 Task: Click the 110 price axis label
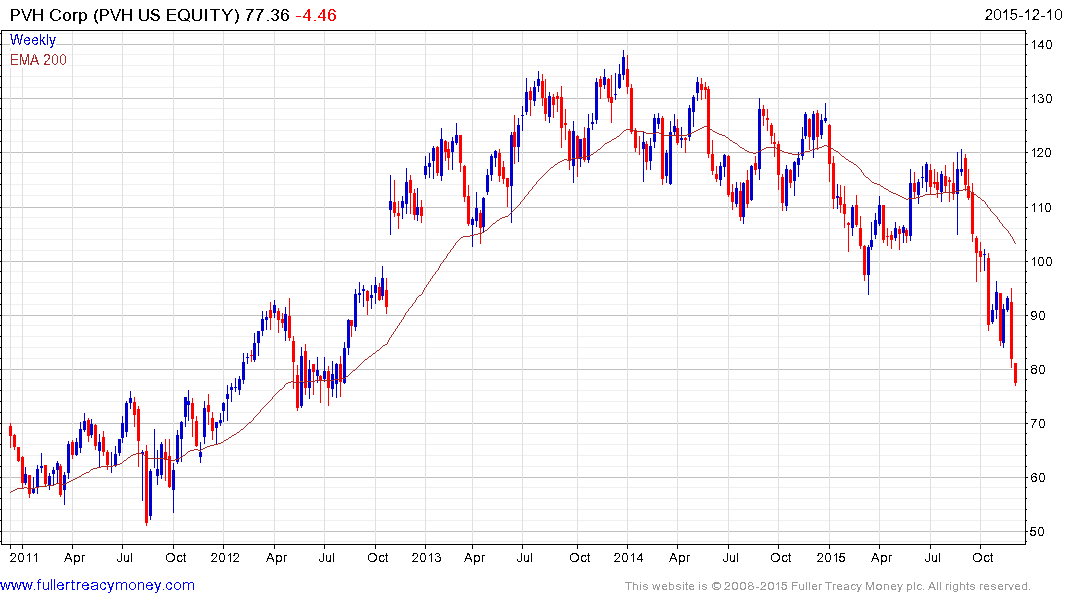pyautogui.click(x=1041, y=207)
